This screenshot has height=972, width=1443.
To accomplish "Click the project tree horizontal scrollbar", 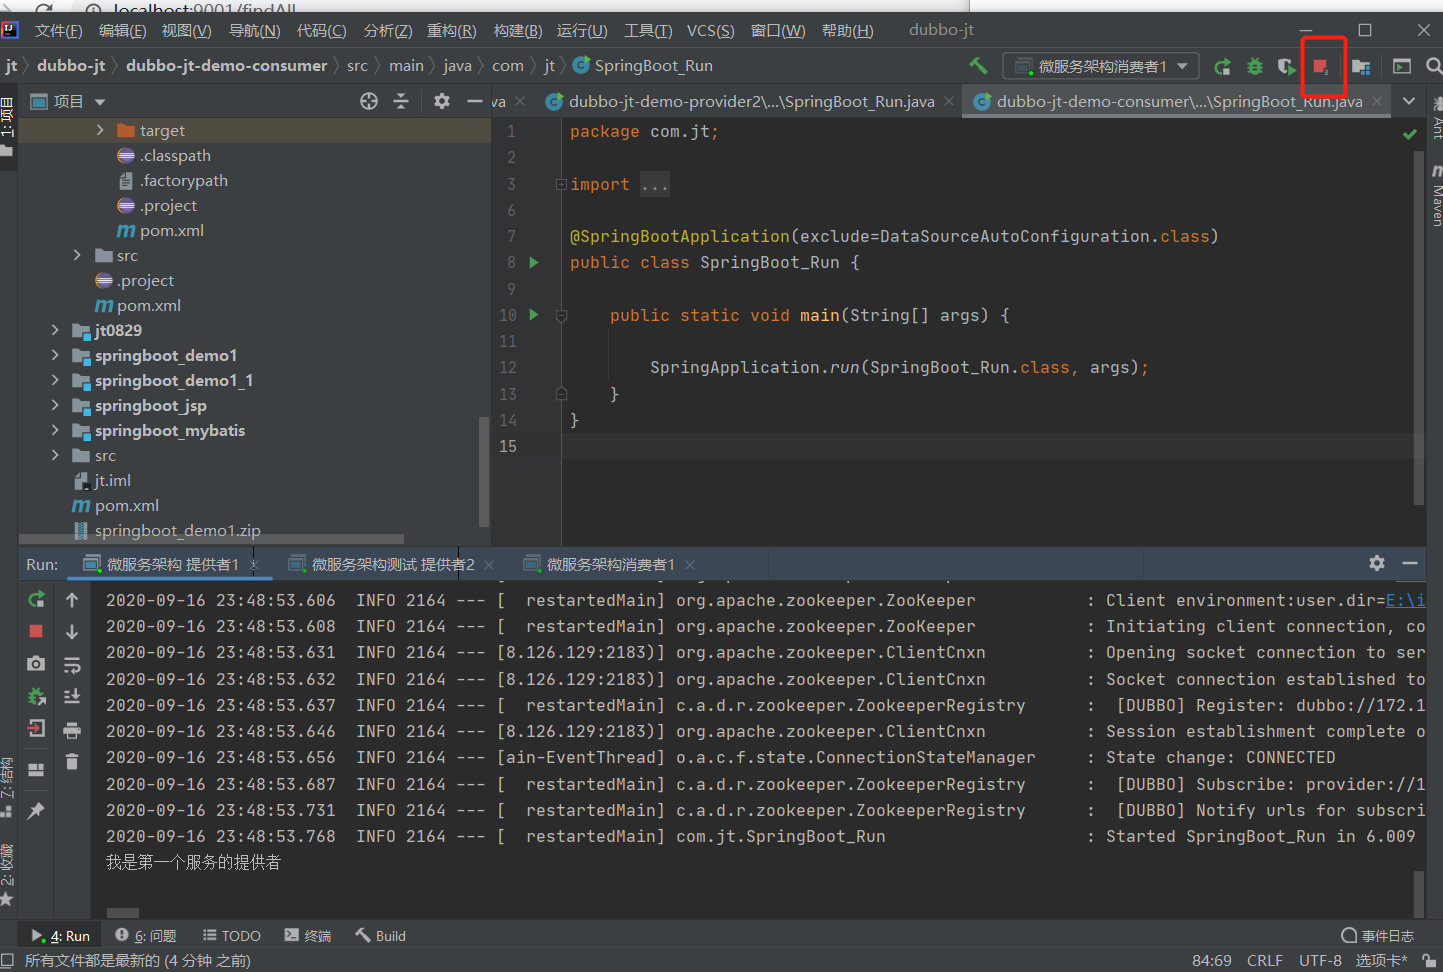I will (x=211, y=539).
